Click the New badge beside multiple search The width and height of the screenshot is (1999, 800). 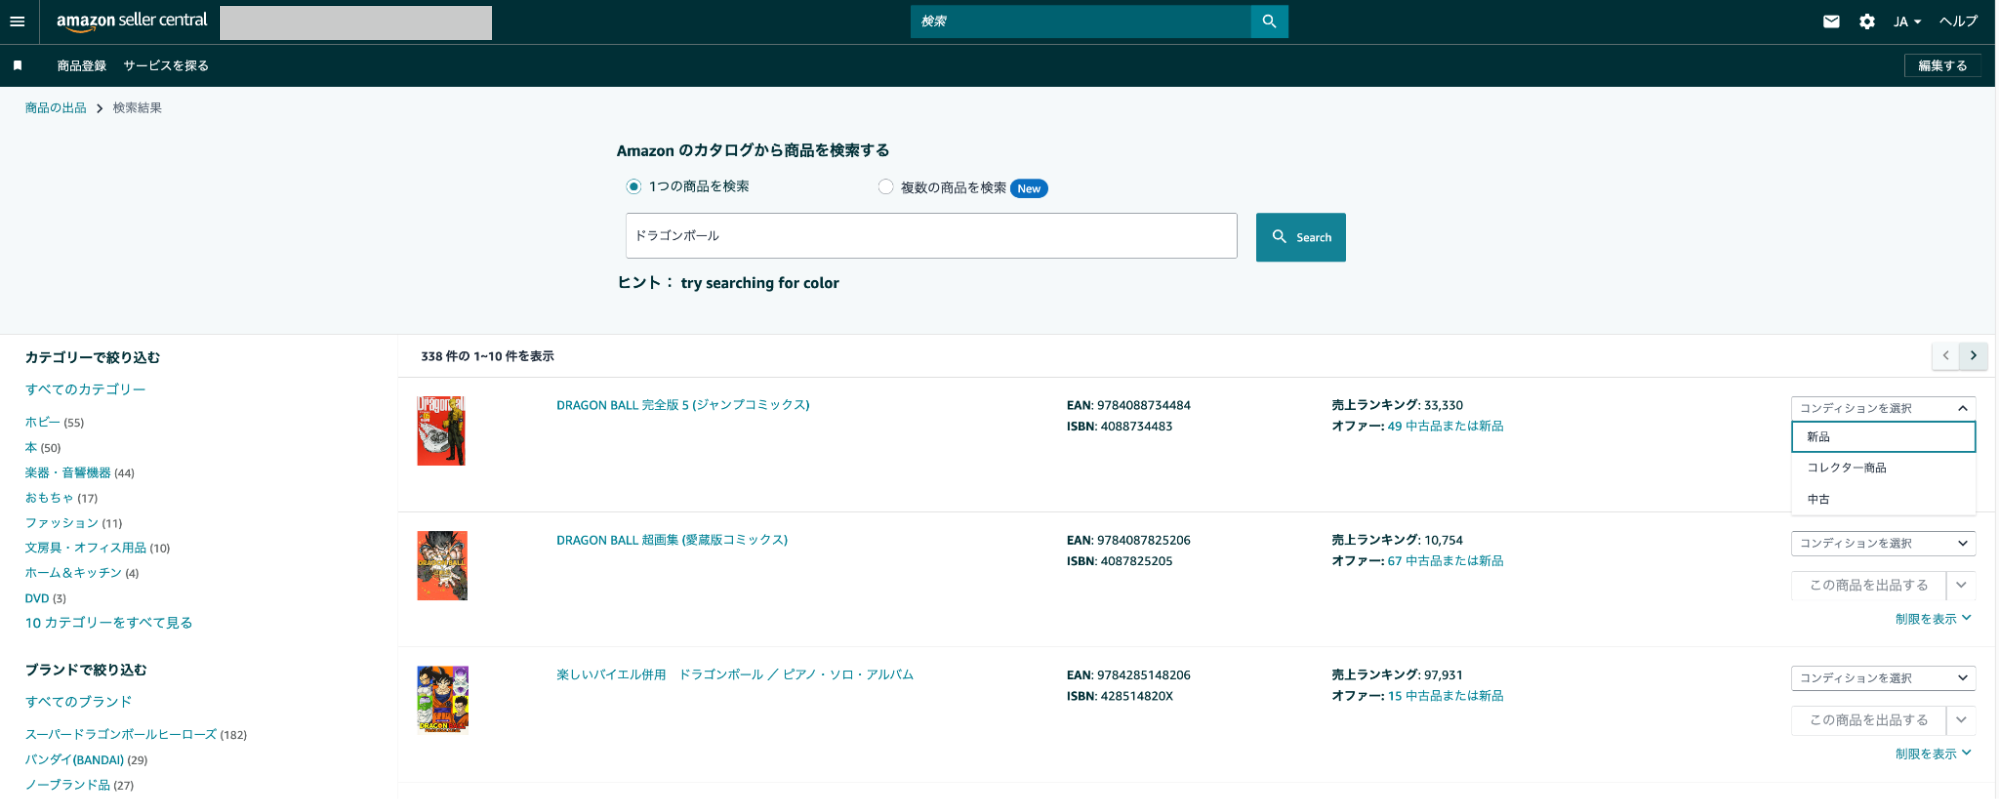1029,188
